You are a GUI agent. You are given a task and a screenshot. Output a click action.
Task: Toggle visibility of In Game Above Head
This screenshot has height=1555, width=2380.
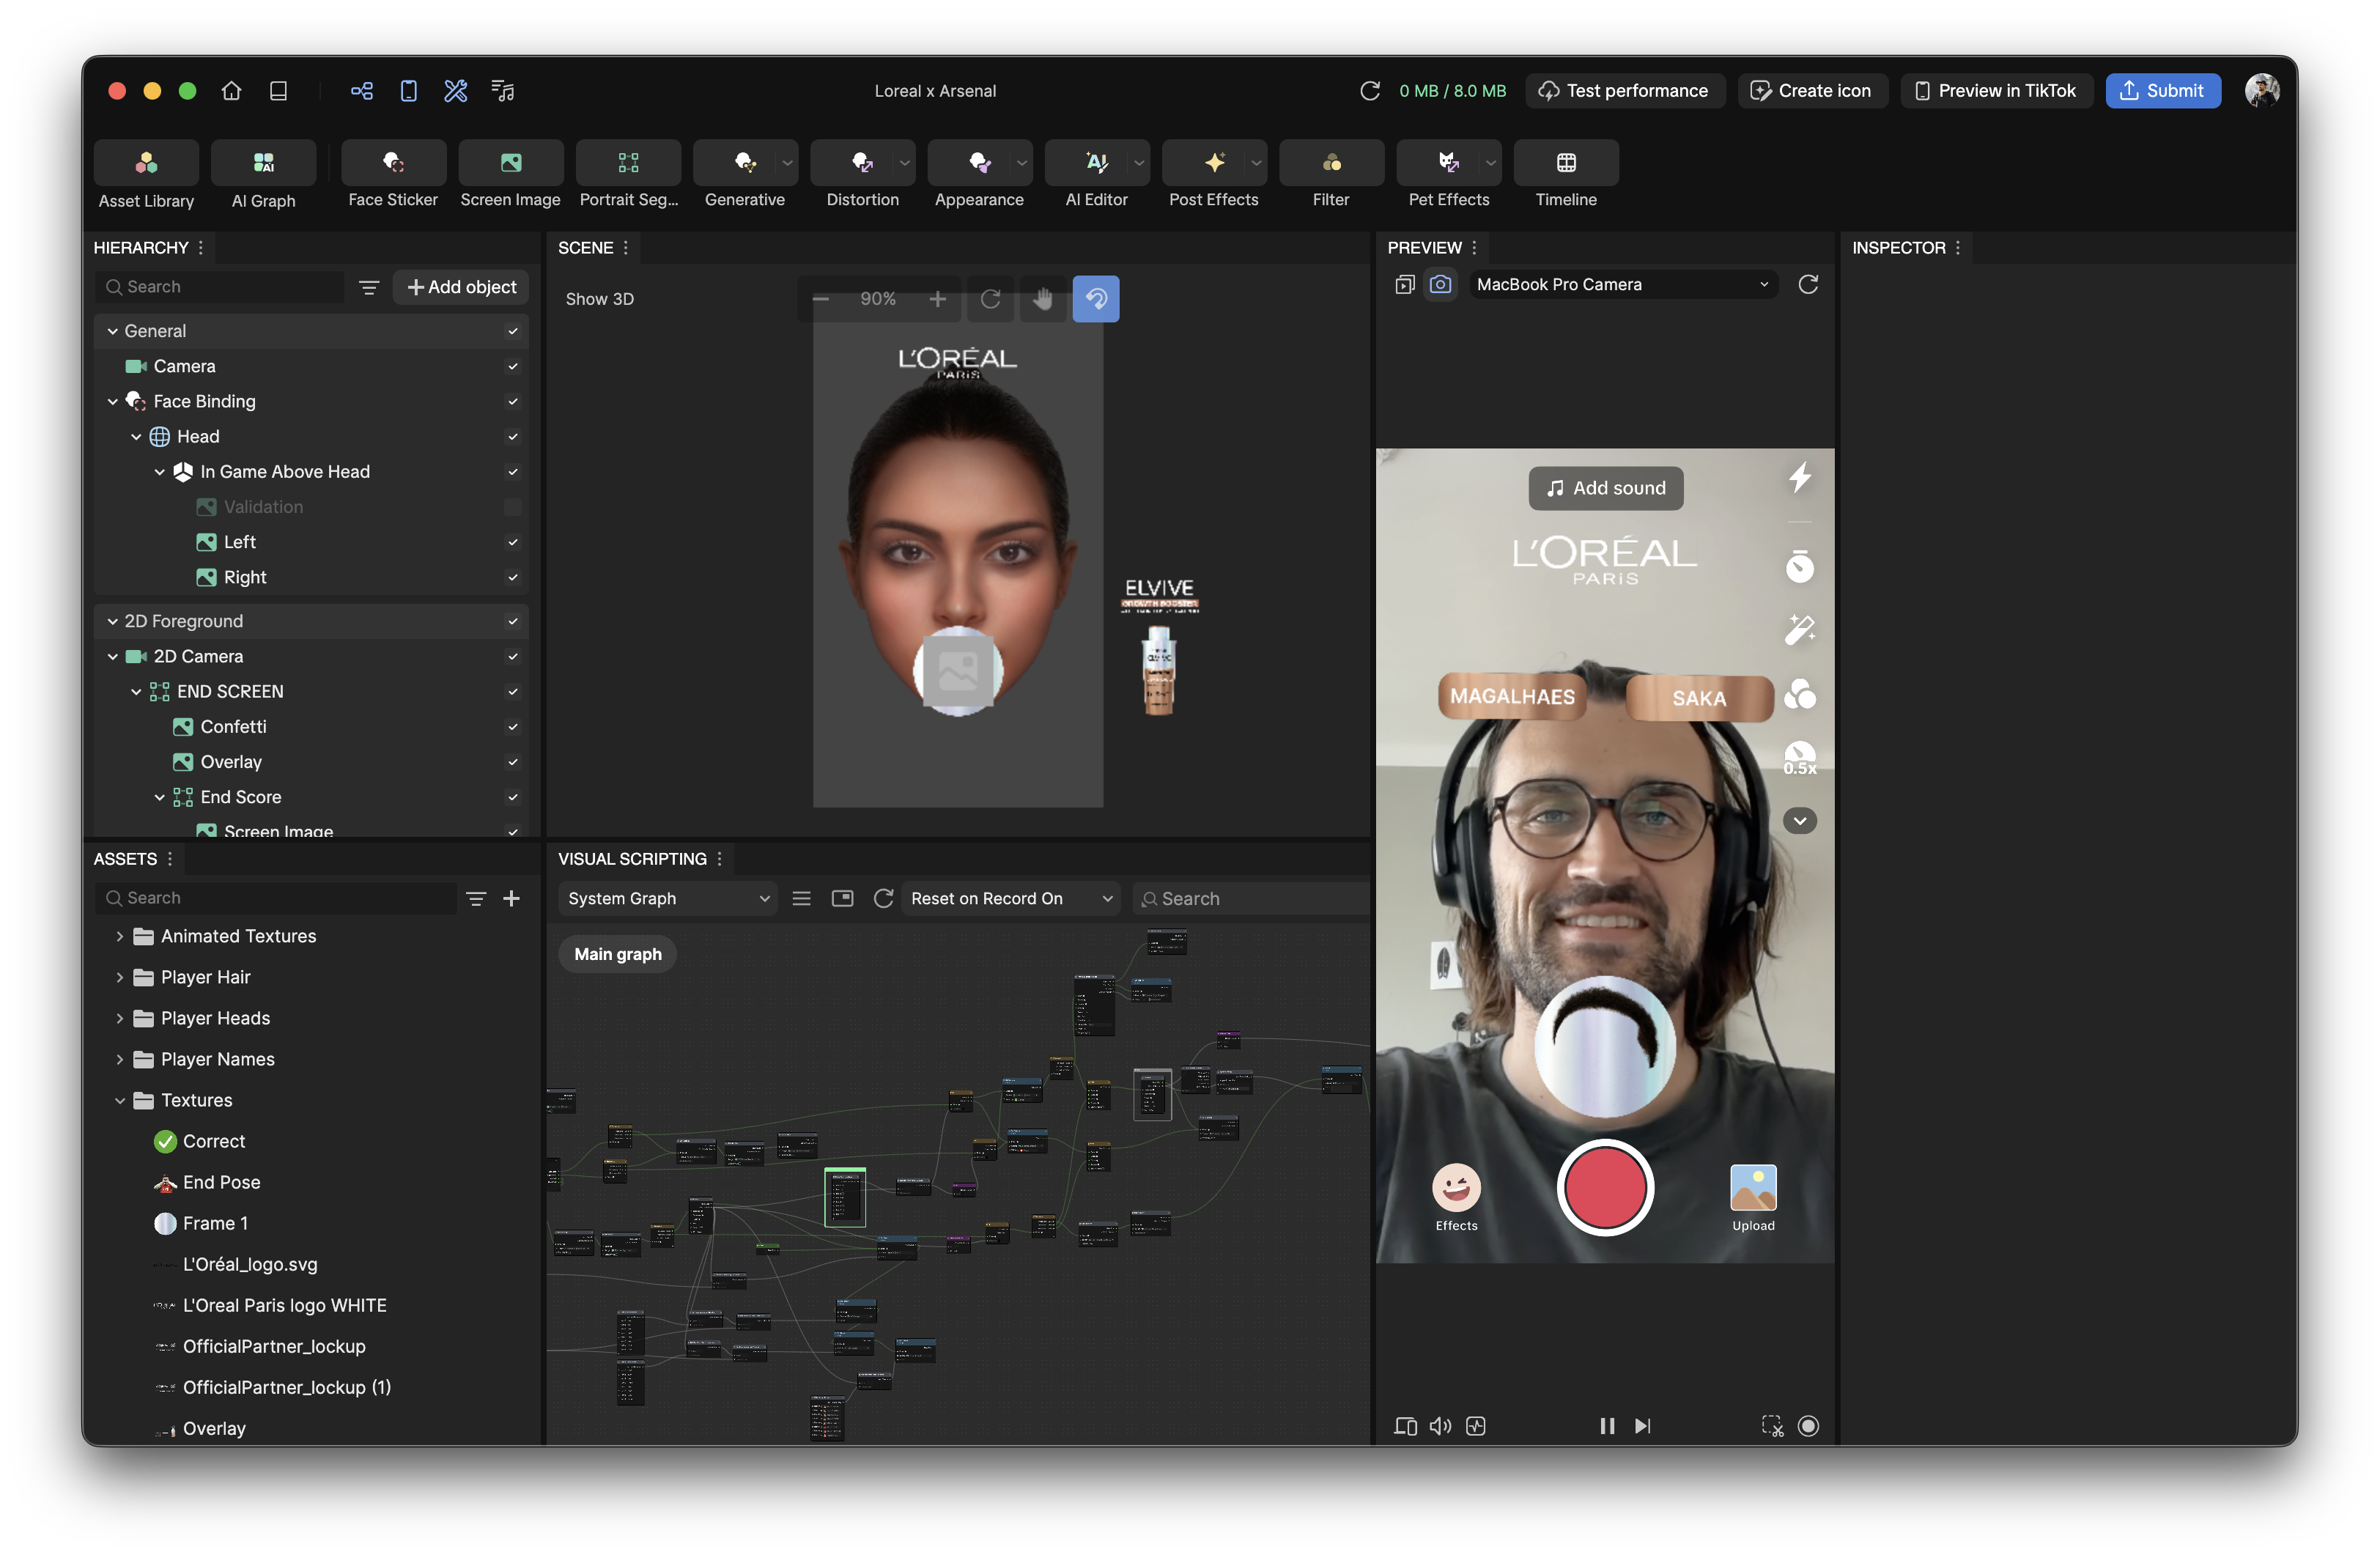click(513, 472)
